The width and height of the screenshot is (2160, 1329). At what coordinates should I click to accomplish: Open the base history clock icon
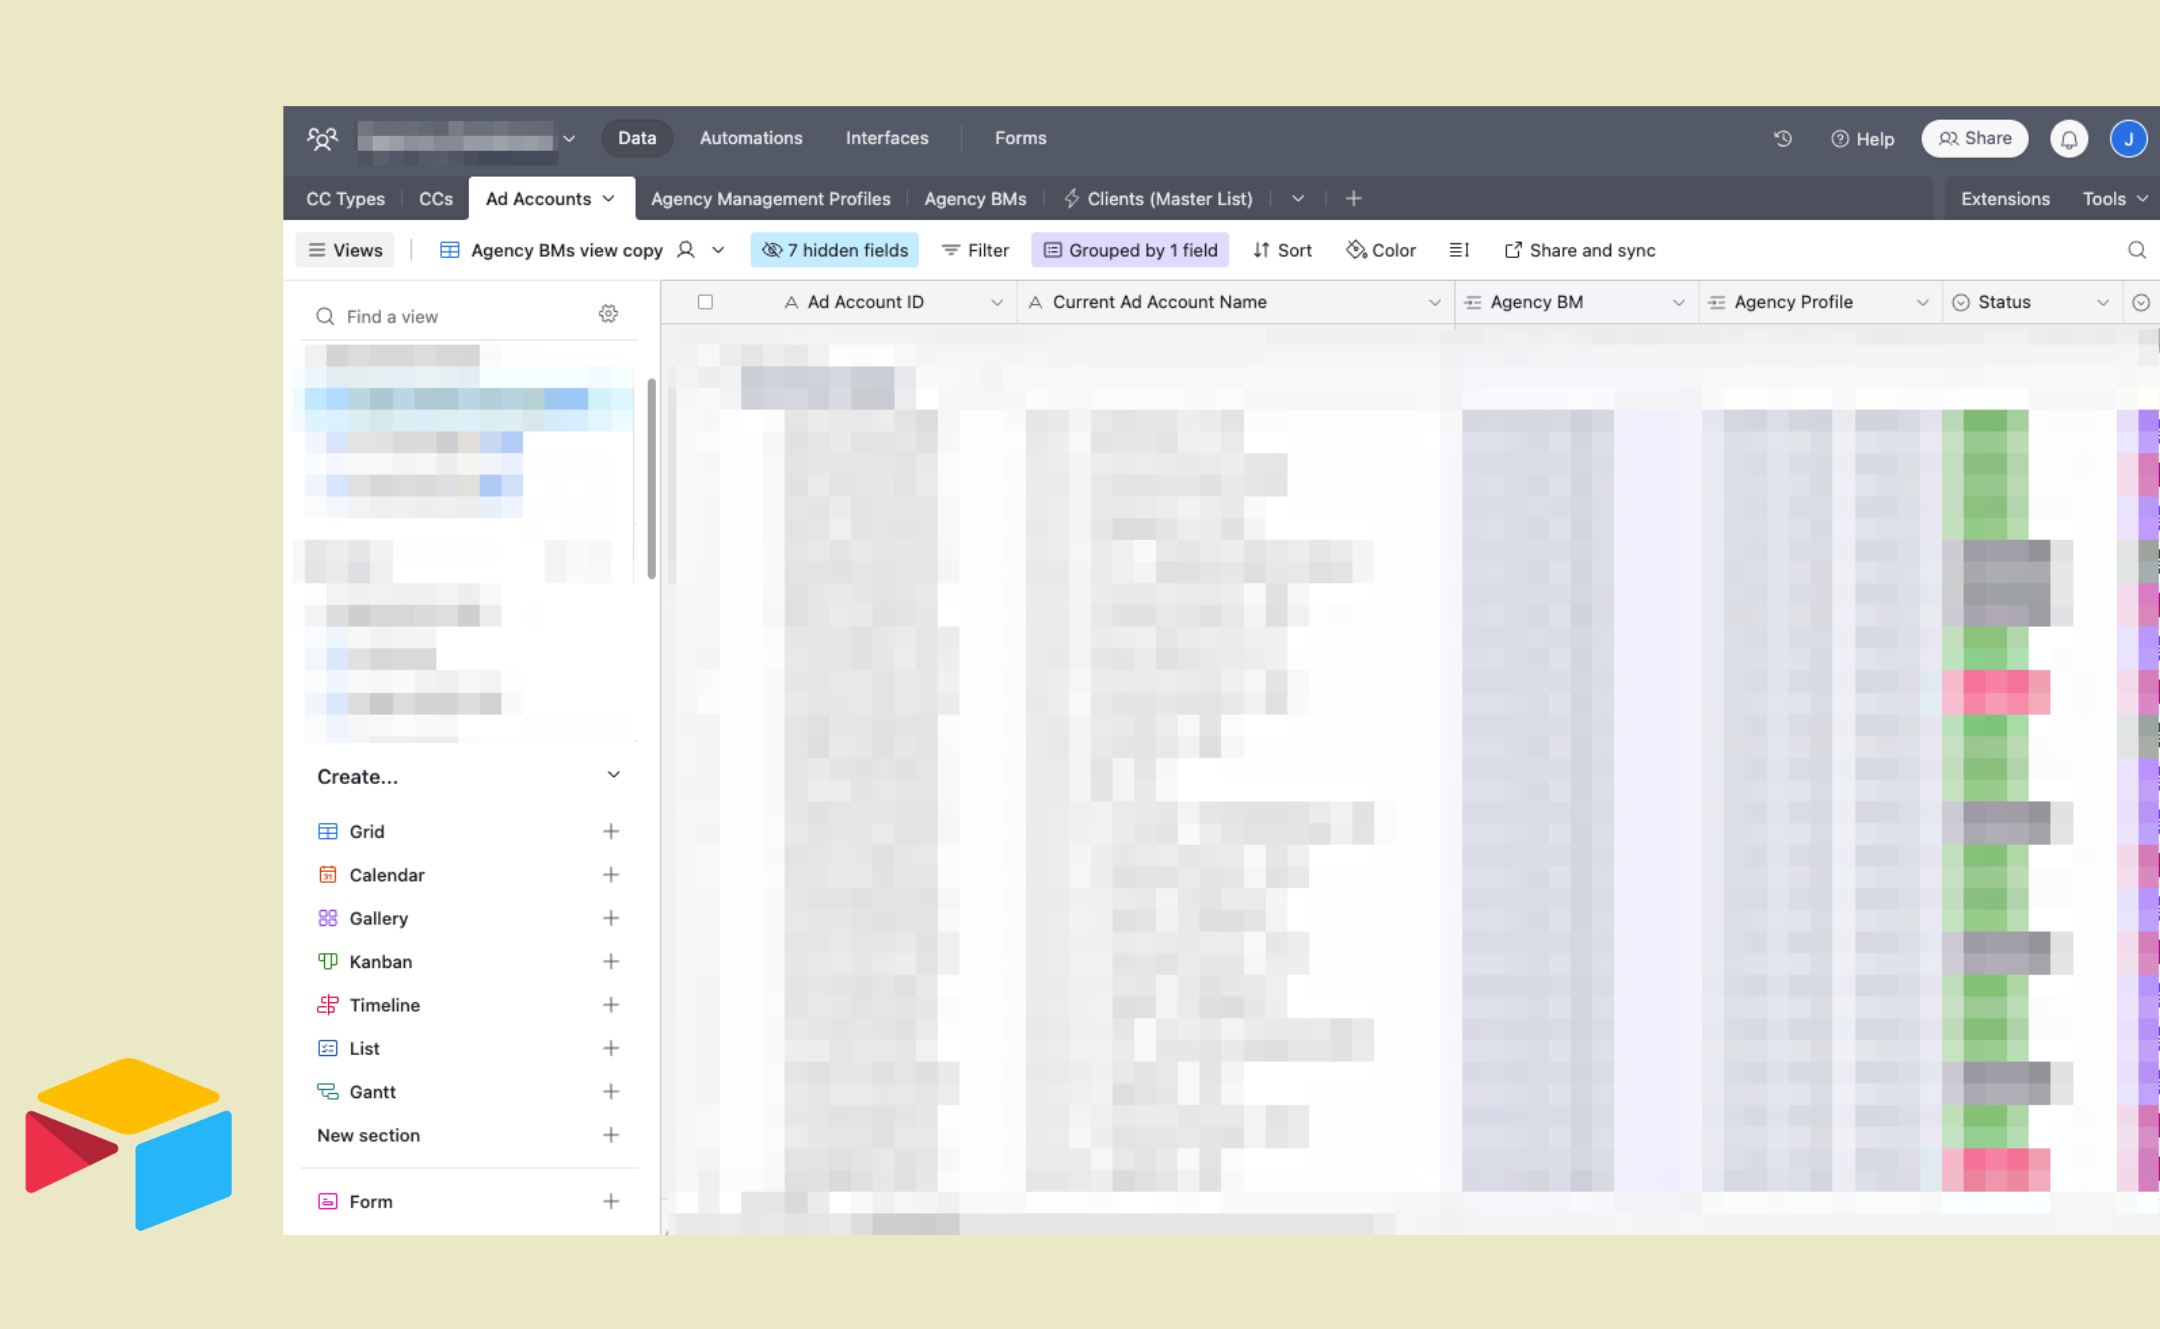(1782, 139)
